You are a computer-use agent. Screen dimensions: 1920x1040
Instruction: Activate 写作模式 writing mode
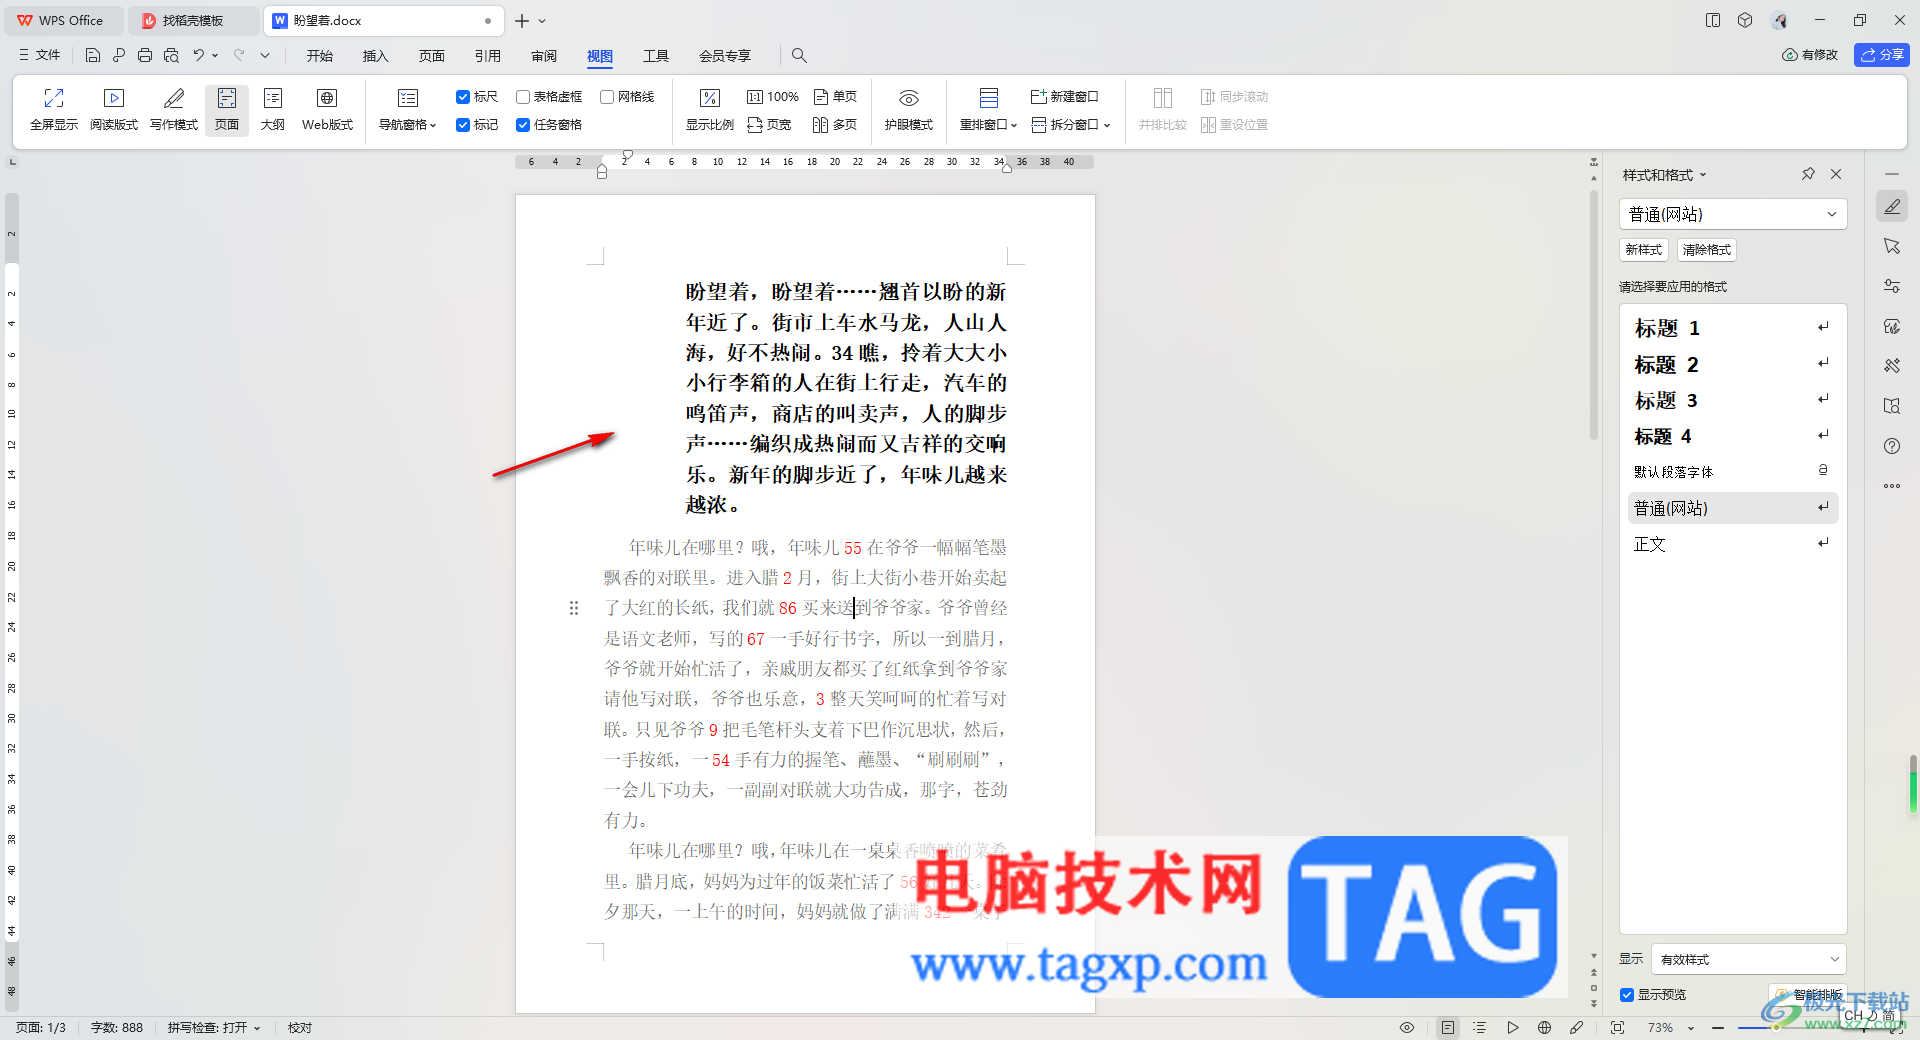(174, 110)
